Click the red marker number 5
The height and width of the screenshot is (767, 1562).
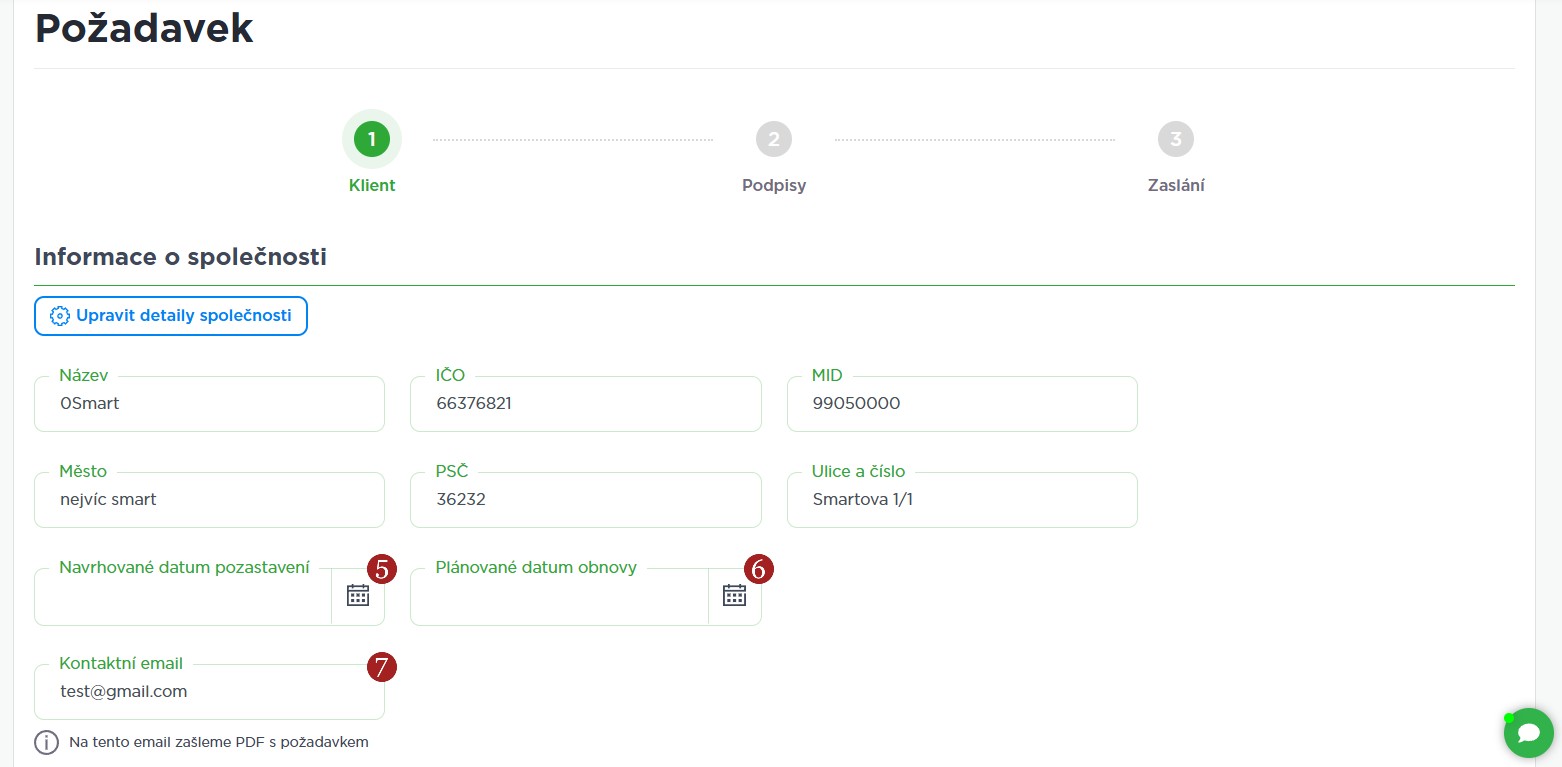coord(382,569)
